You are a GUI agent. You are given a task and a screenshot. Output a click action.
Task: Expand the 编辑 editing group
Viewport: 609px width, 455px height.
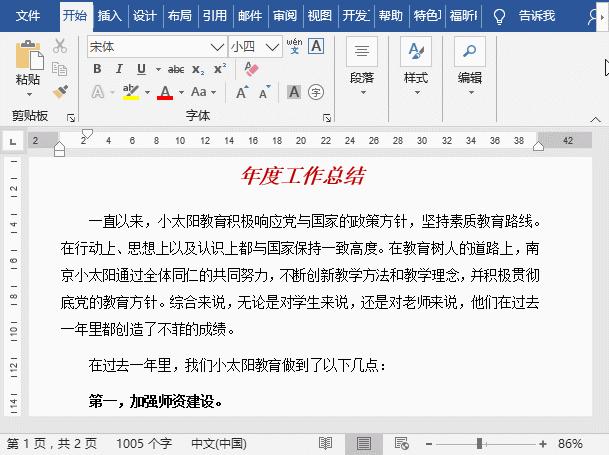470,66
